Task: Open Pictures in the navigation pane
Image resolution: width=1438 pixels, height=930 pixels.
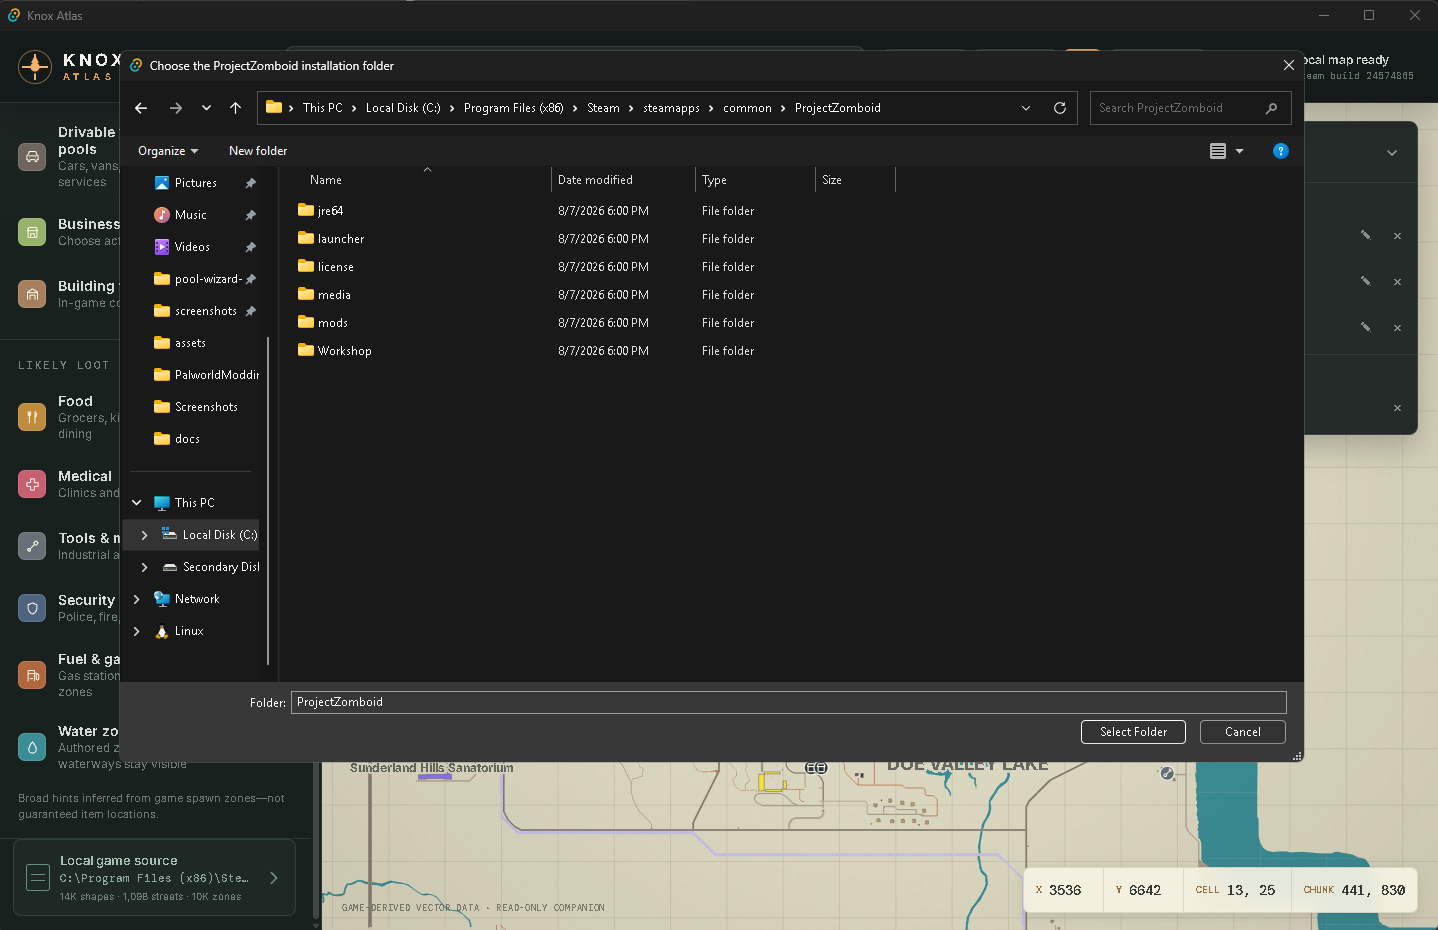Action: coord(195,183)
